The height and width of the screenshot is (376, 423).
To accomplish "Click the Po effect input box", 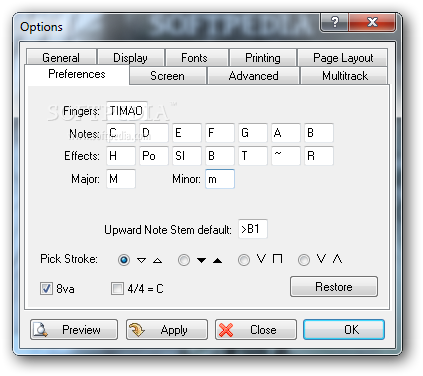I will click(x=154, y=156).
